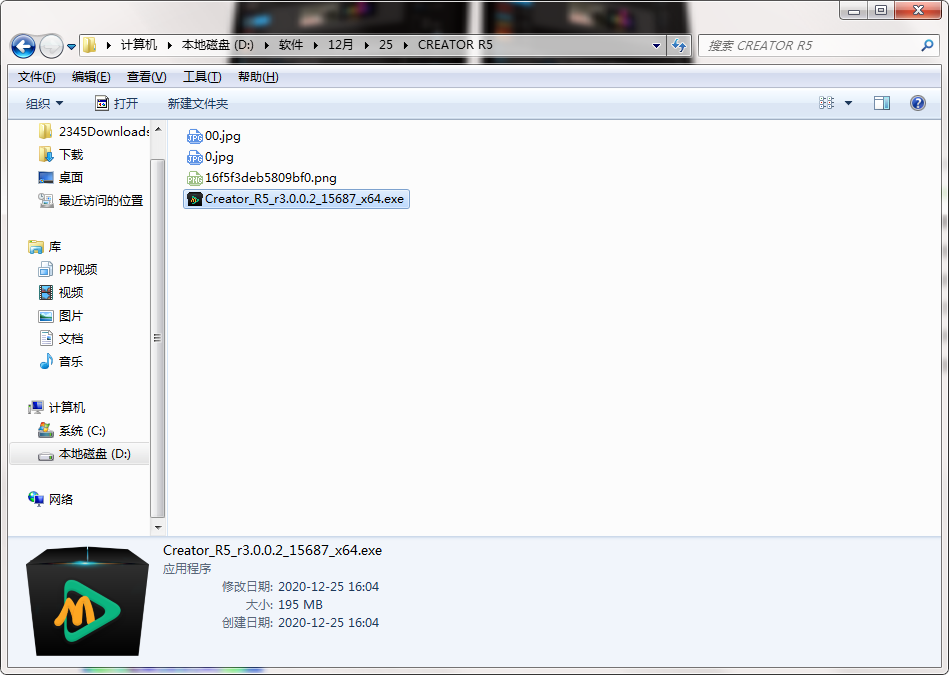The width and height of the screenshot is (949, 675).
Task: Expand the breadcrumb arrow after 软件
Action: (315, 45)
